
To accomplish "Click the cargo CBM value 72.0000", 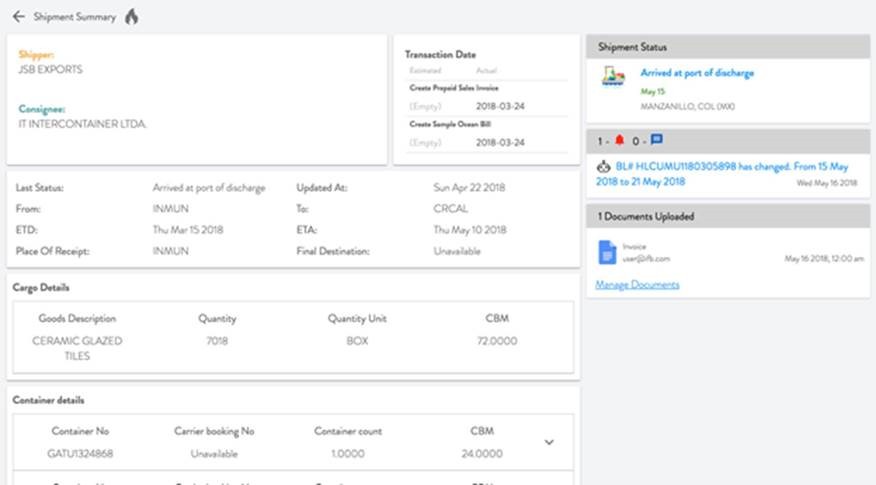I will tap(497, 341).
